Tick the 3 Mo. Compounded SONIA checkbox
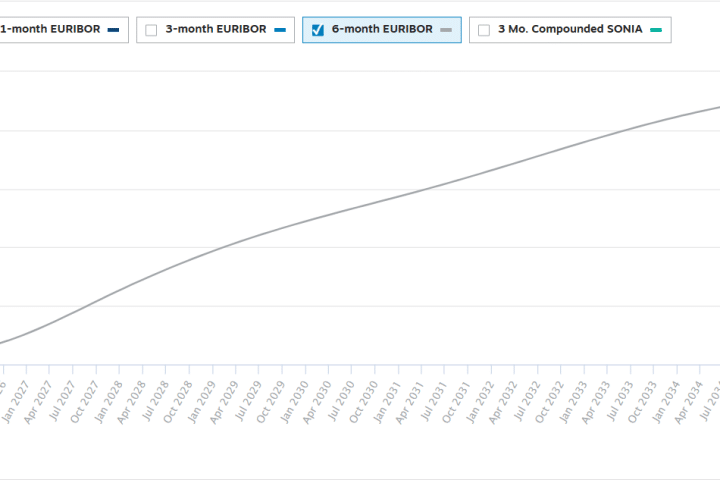This screenshot has width=720, height=480. tap(484, 30)
